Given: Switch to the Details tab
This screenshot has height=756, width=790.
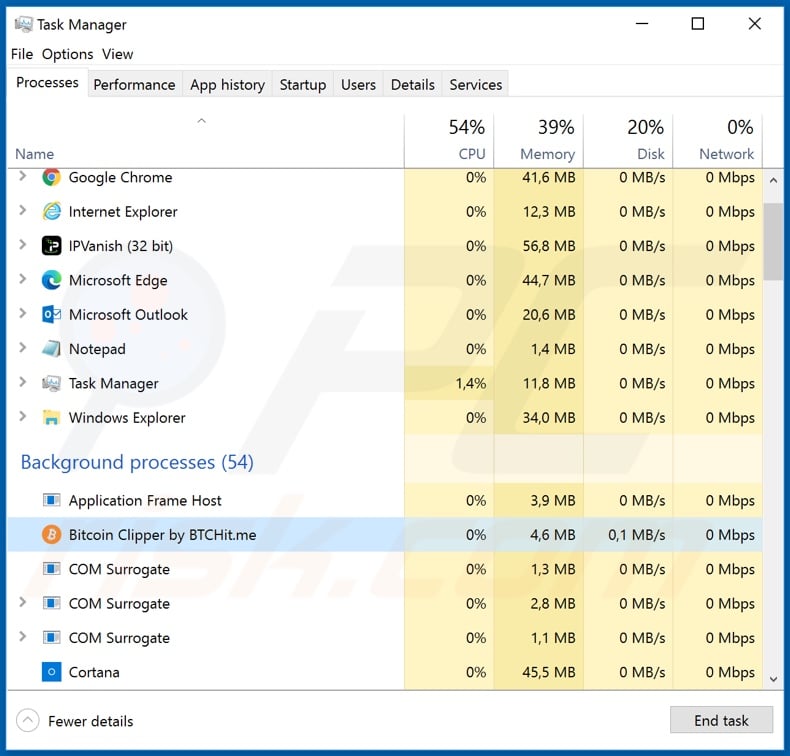Looking at the screenshot, I should pos(413,85).
